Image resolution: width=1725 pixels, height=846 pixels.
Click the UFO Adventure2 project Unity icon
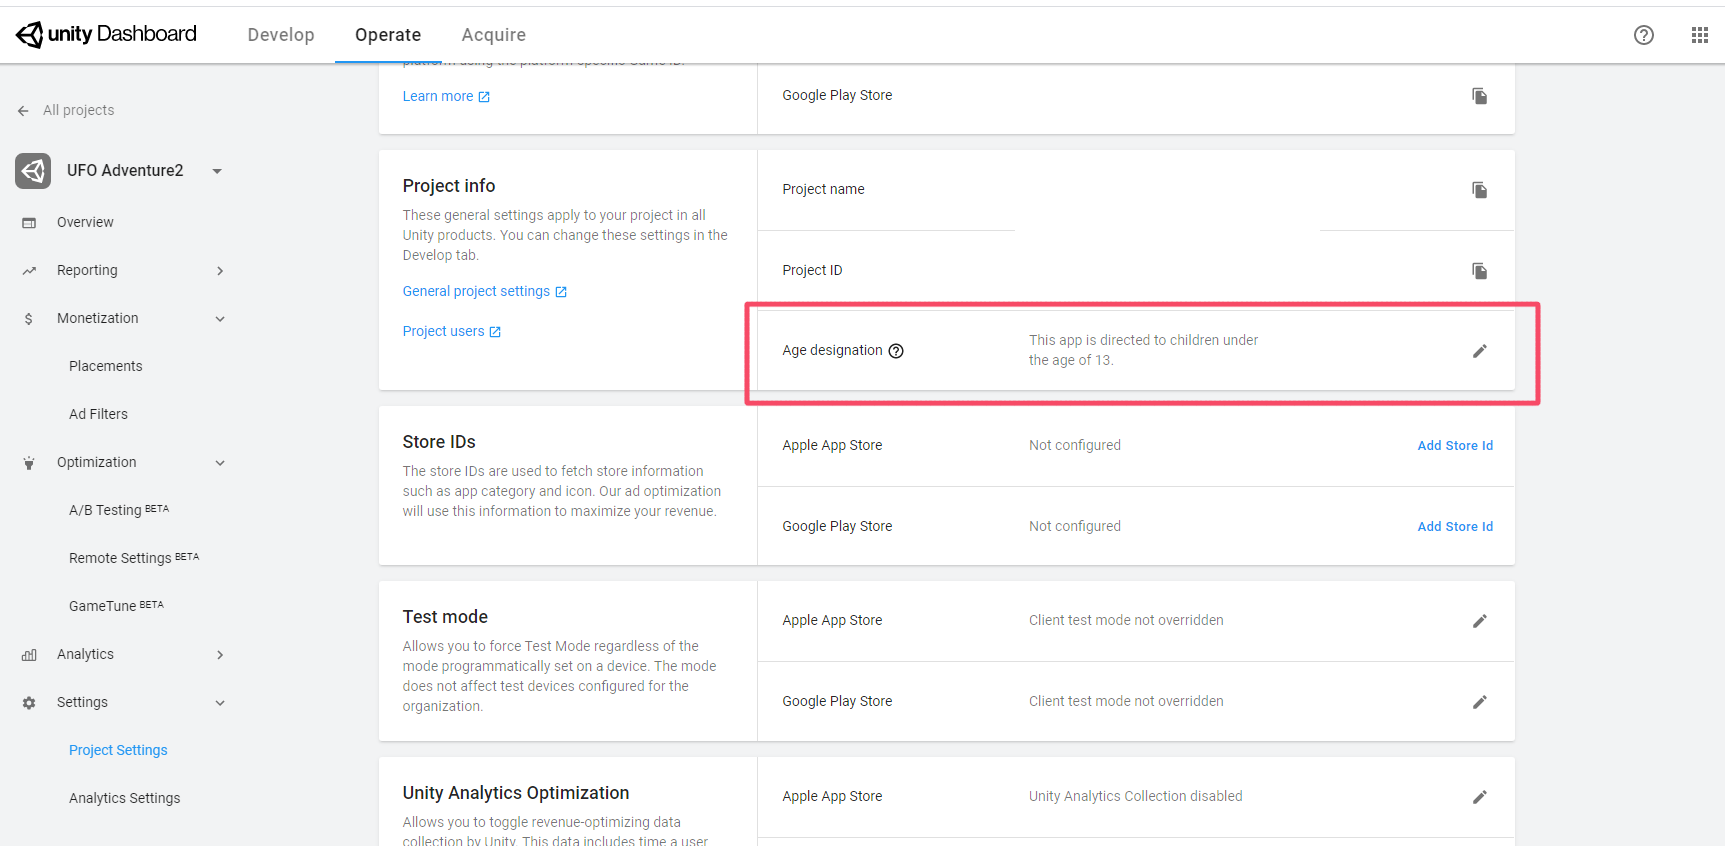coord(33,171)
